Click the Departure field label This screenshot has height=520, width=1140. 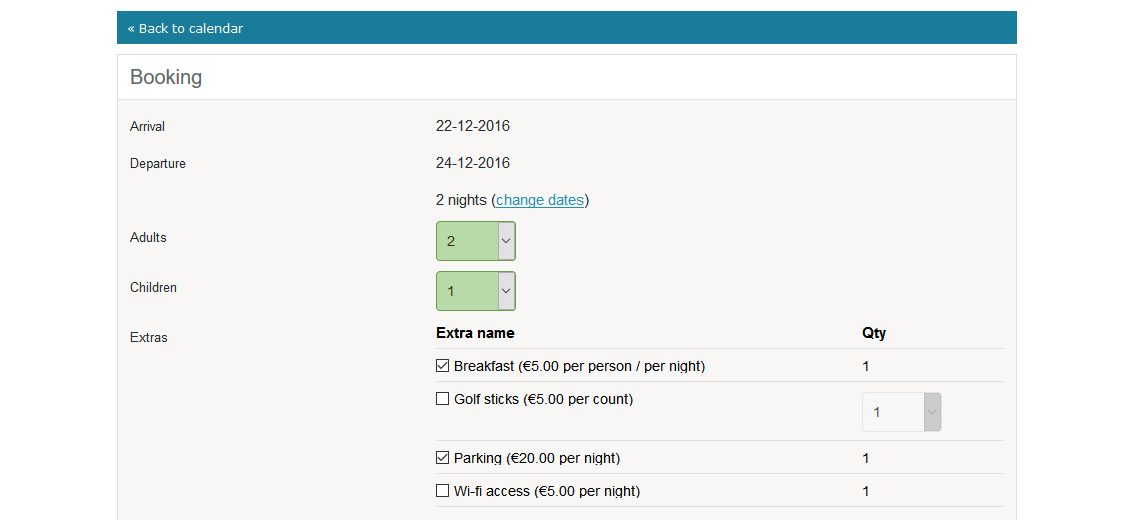pos(158,164)
